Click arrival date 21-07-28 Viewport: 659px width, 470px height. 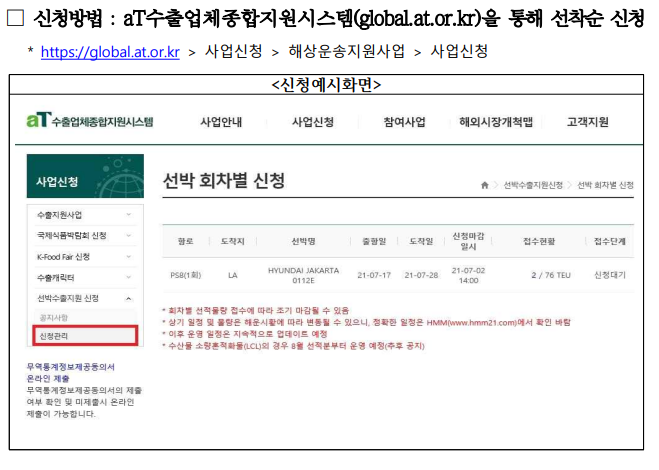click(x=421, y=275)
